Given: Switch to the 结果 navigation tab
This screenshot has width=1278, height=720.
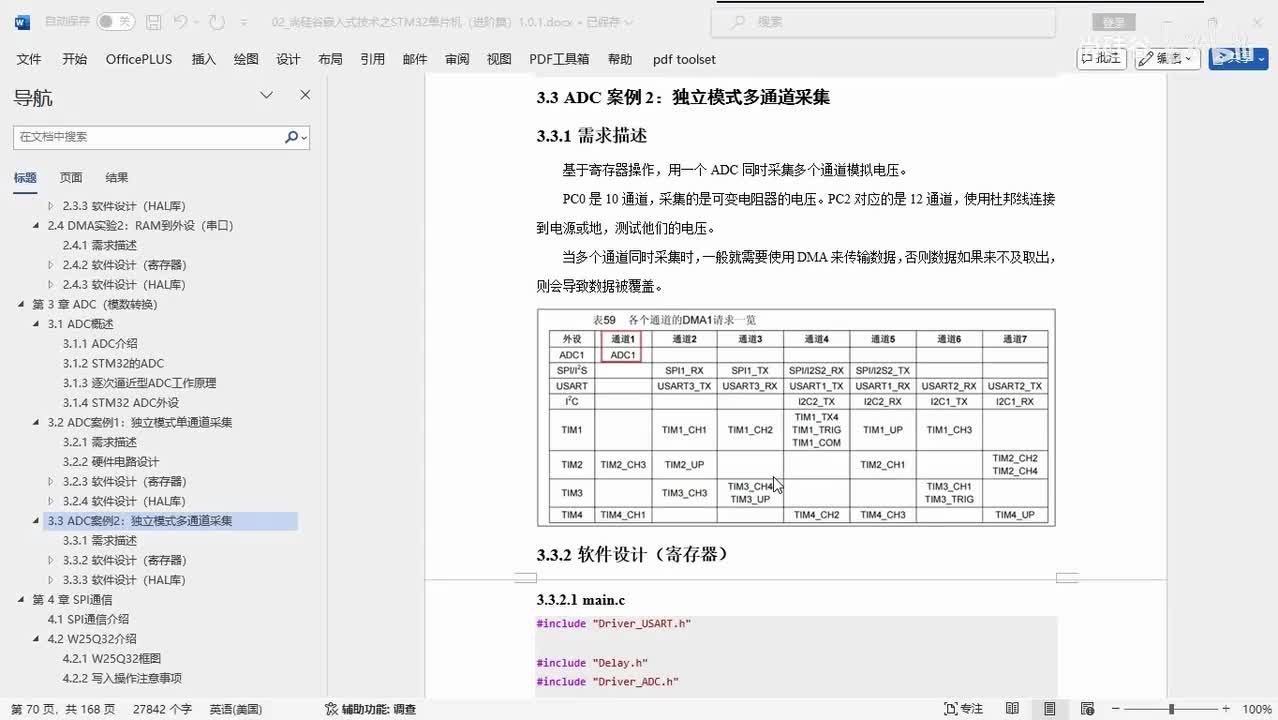Looking at the screenshot, I should 117,178.
